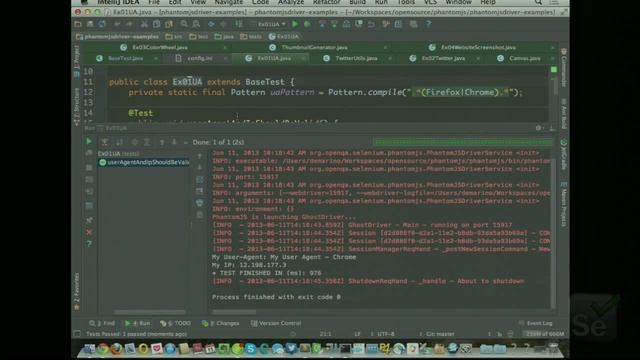
Task: Click the Run panel help question icon
Action: coord(89,244)
